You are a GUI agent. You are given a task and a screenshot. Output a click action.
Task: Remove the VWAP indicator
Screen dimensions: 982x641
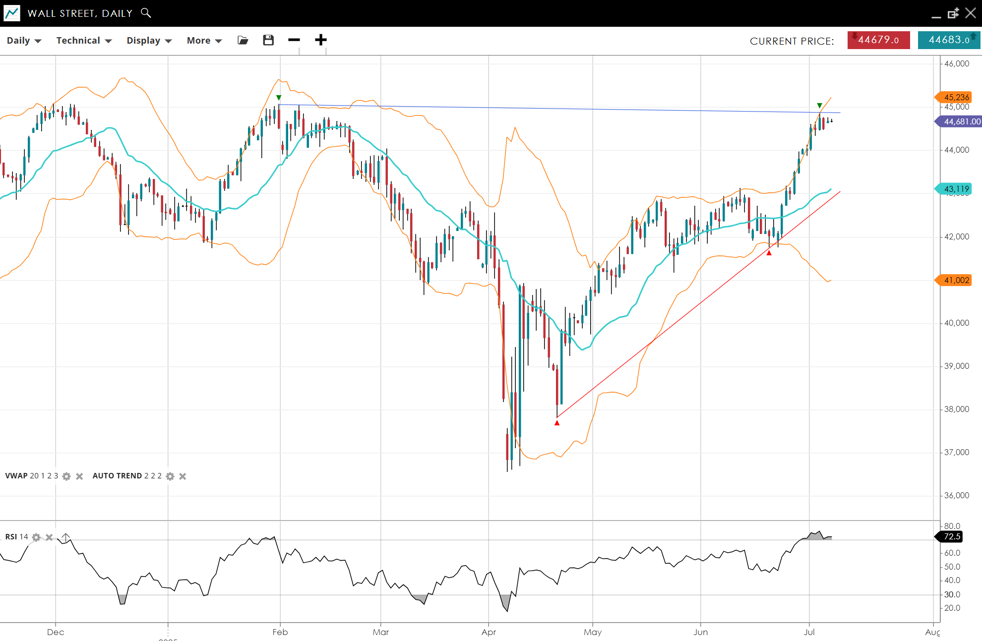[80, 477]
